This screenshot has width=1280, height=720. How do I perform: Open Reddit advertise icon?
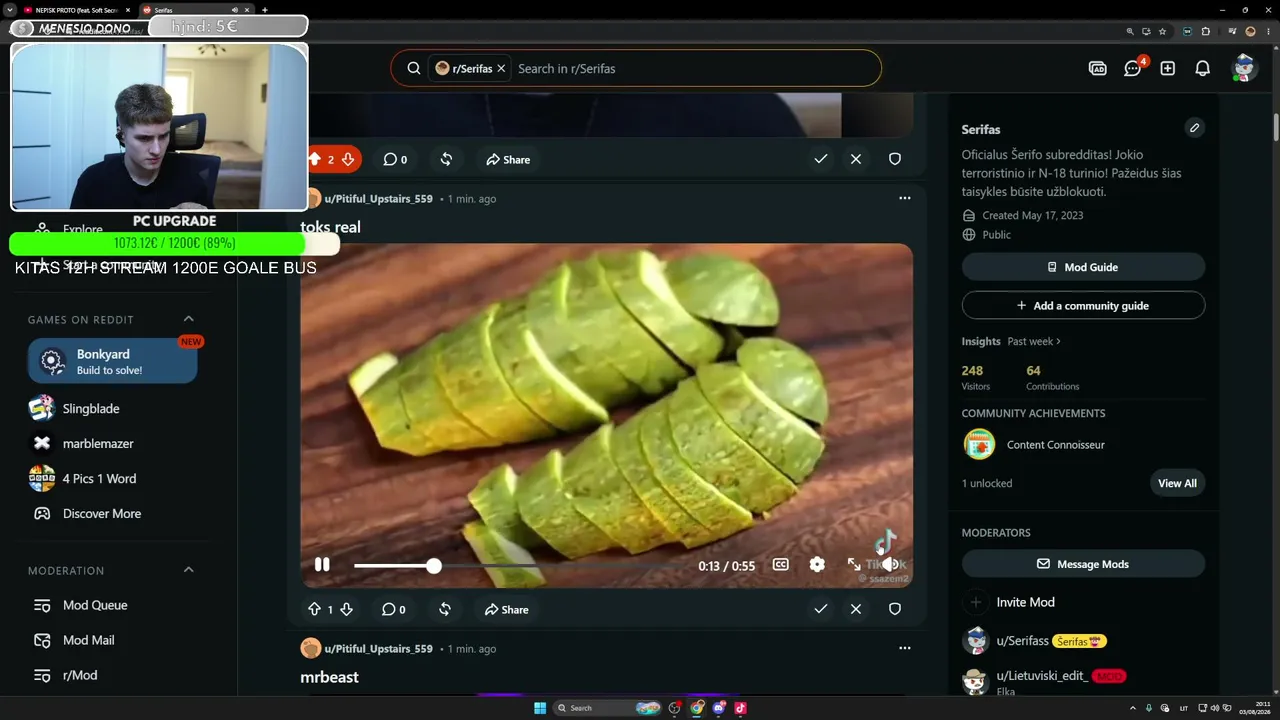1097,68
